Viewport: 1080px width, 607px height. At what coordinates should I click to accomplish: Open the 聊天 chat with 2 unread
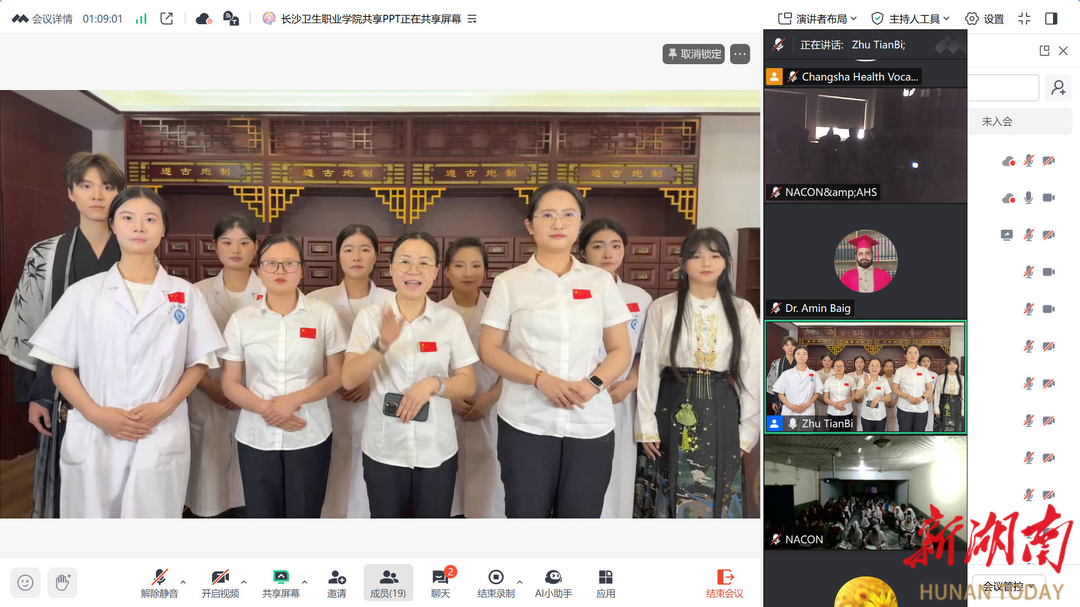440,578
